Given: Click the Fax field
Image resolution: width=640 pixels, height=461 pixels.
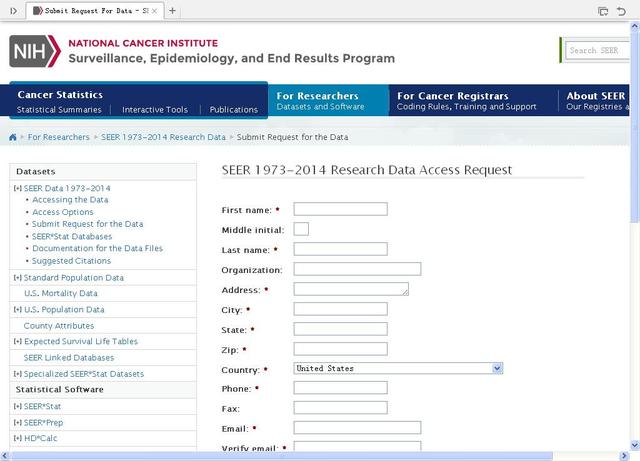Looking at the screenshot, I should coord(340,408).
